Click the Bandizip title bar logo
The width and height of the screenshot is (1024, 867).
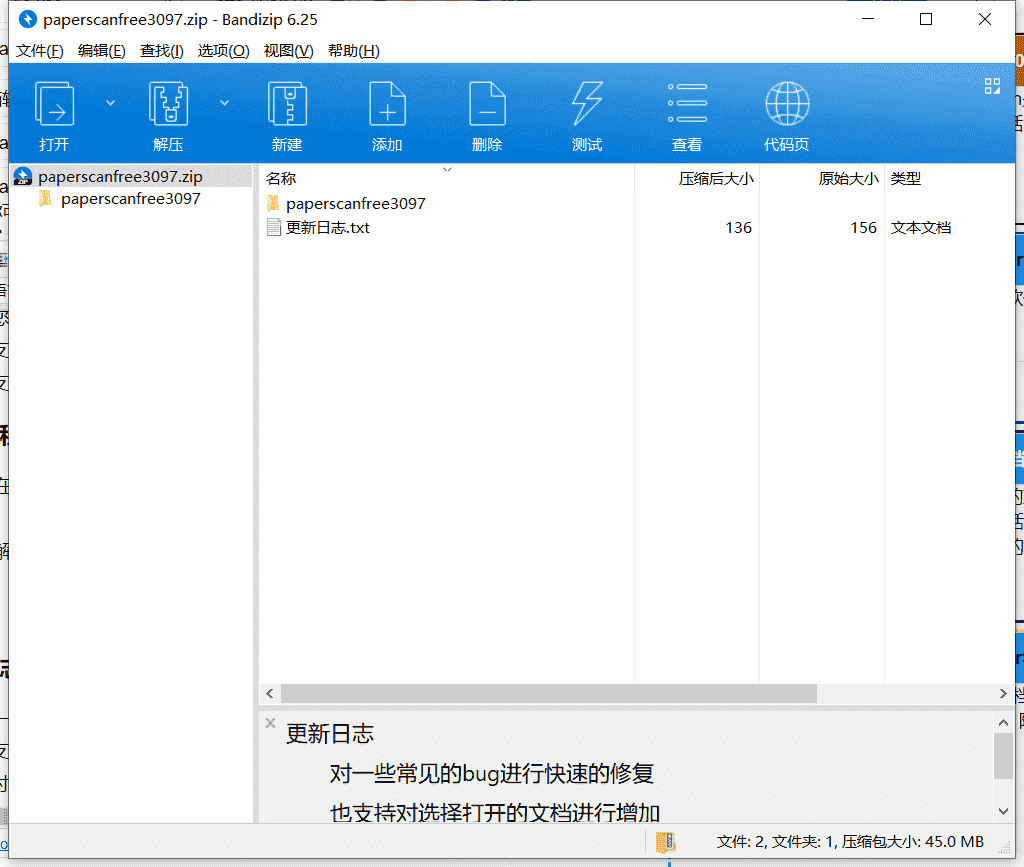(x=27, y=20)
